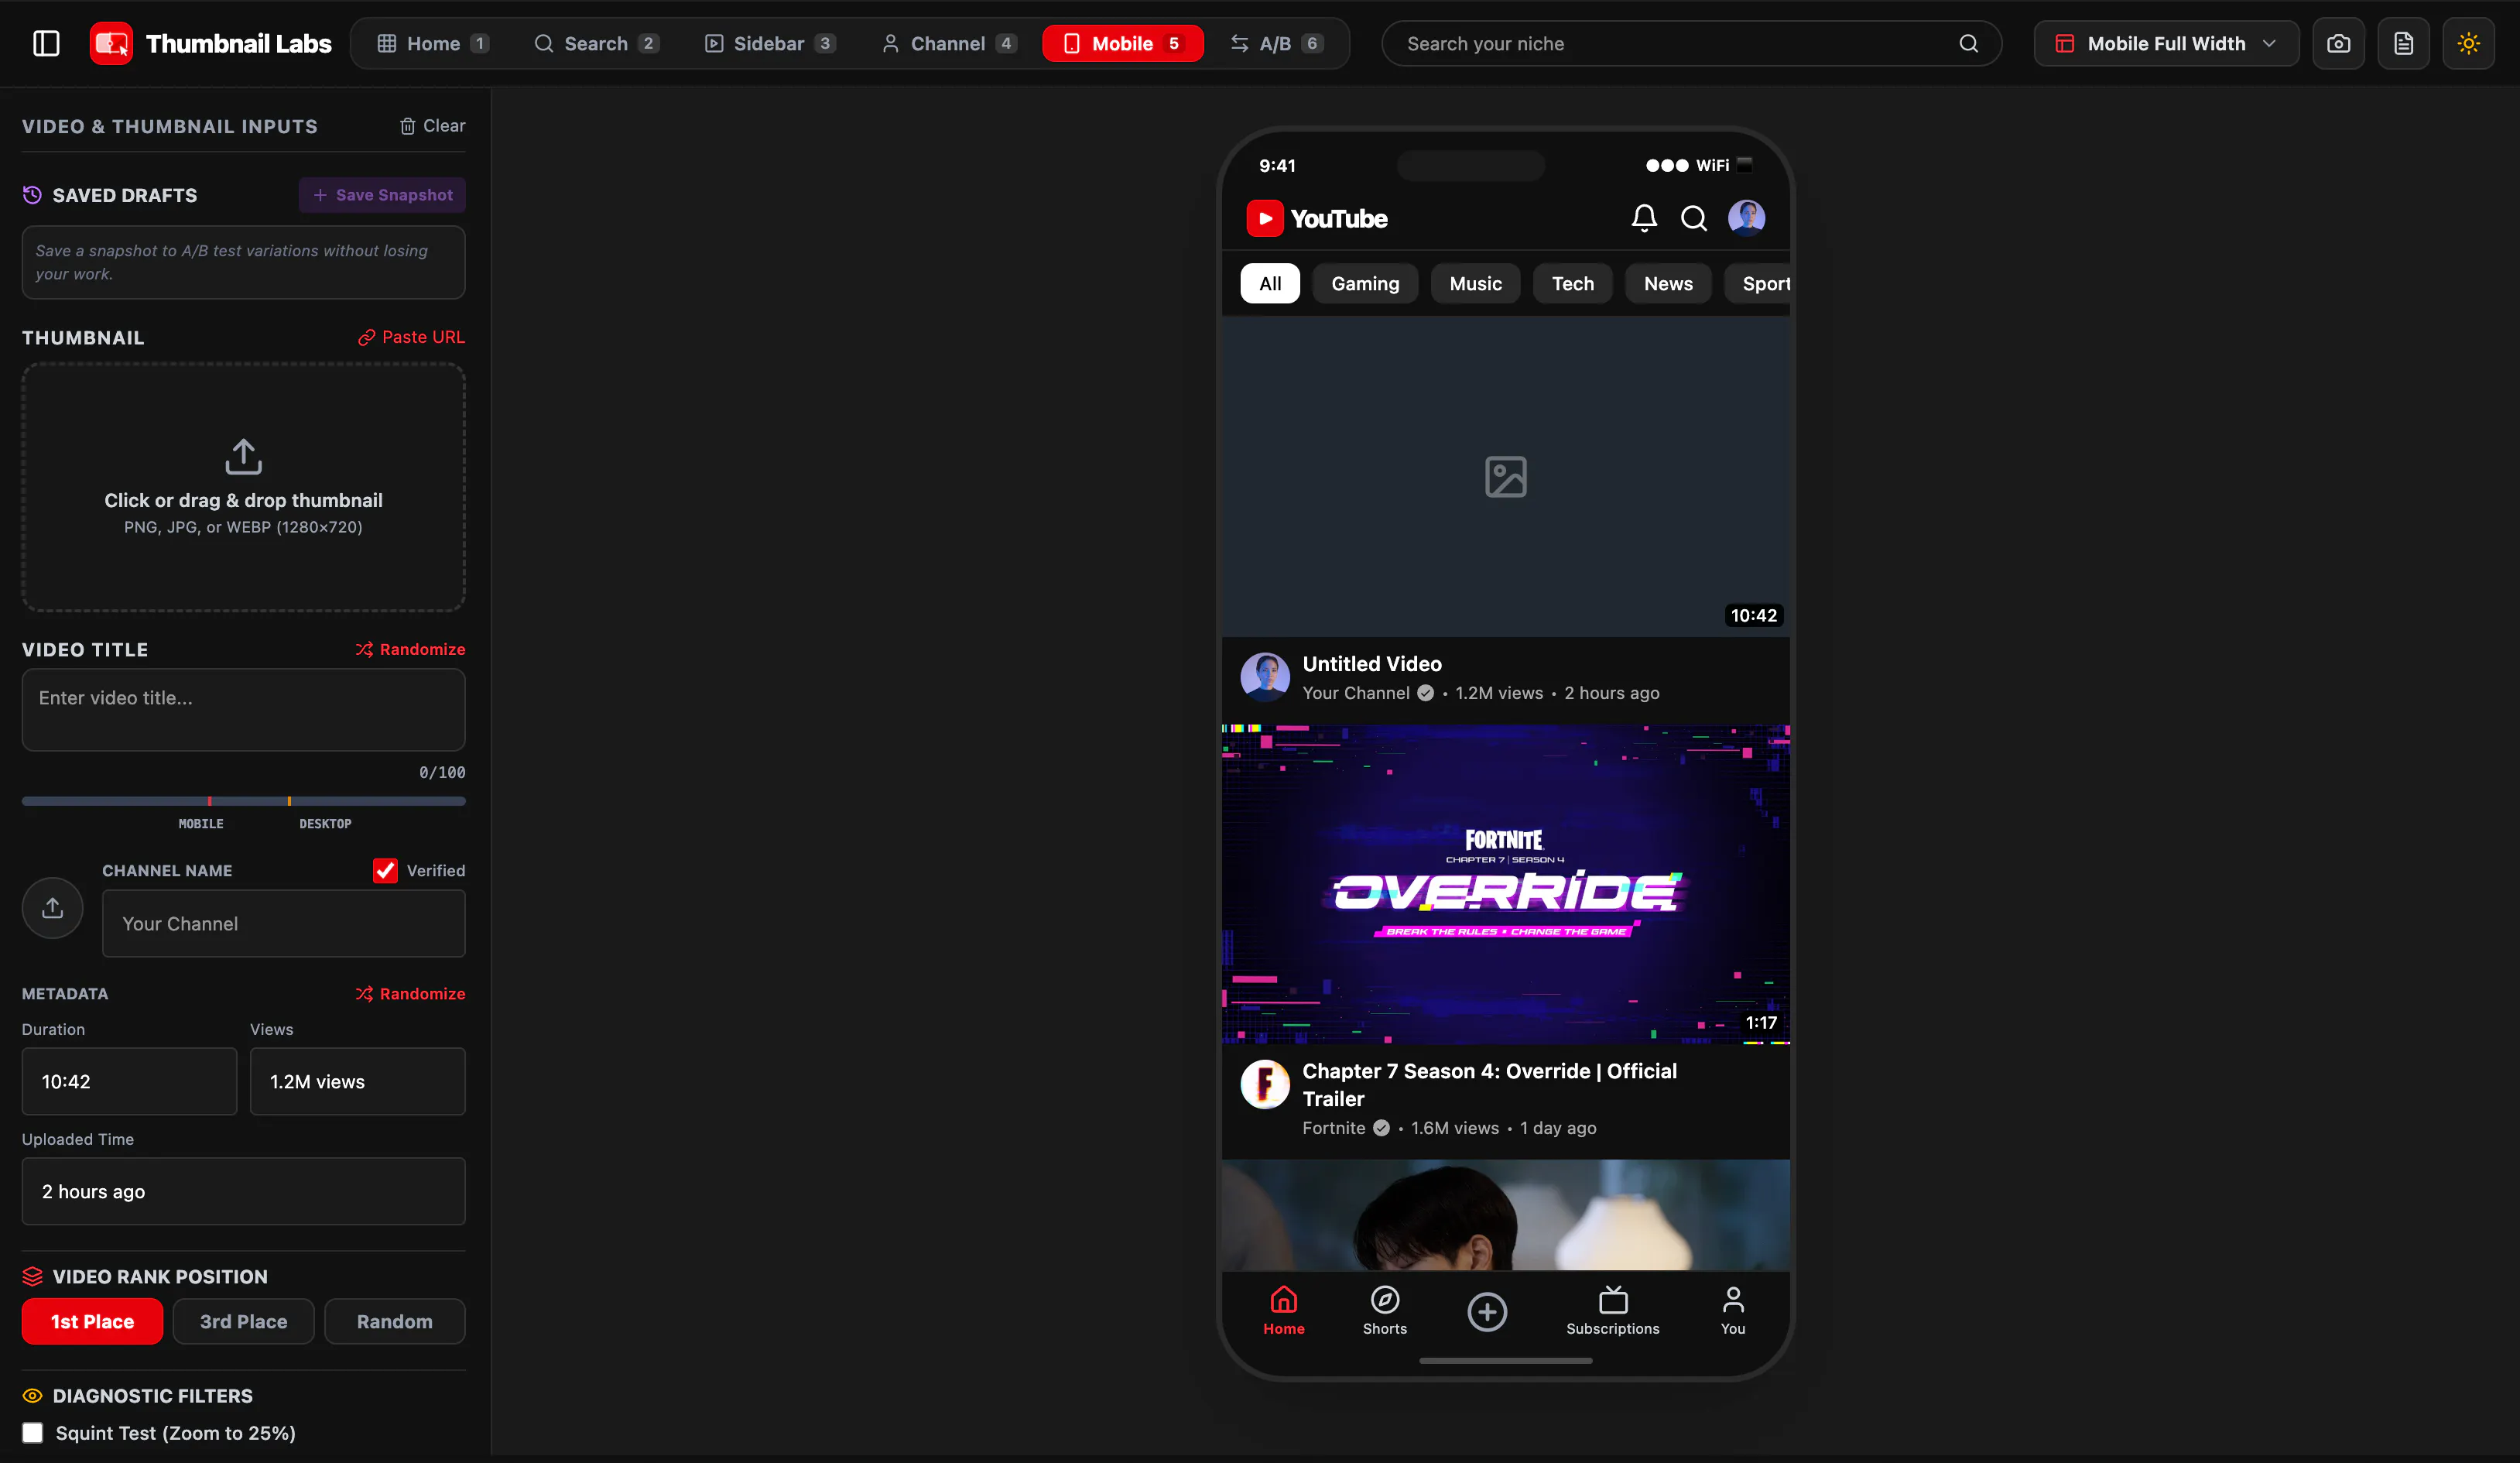Screen dimensions: 2520x1463
Task: Uncheck the Verified checkbox
Action: point(385,871)
